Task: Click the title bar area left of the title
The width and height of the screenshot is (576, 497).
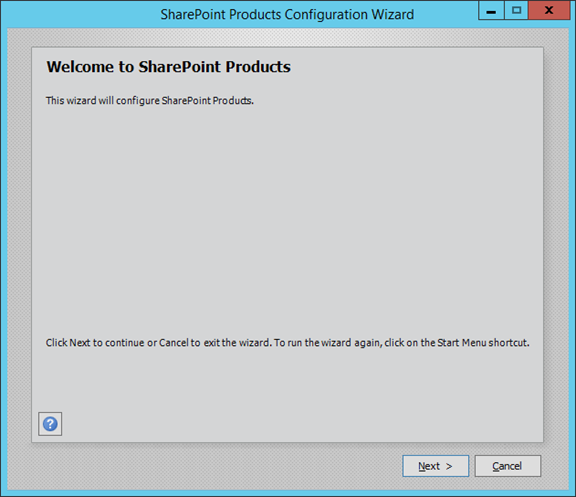Action: click(81, 15)
